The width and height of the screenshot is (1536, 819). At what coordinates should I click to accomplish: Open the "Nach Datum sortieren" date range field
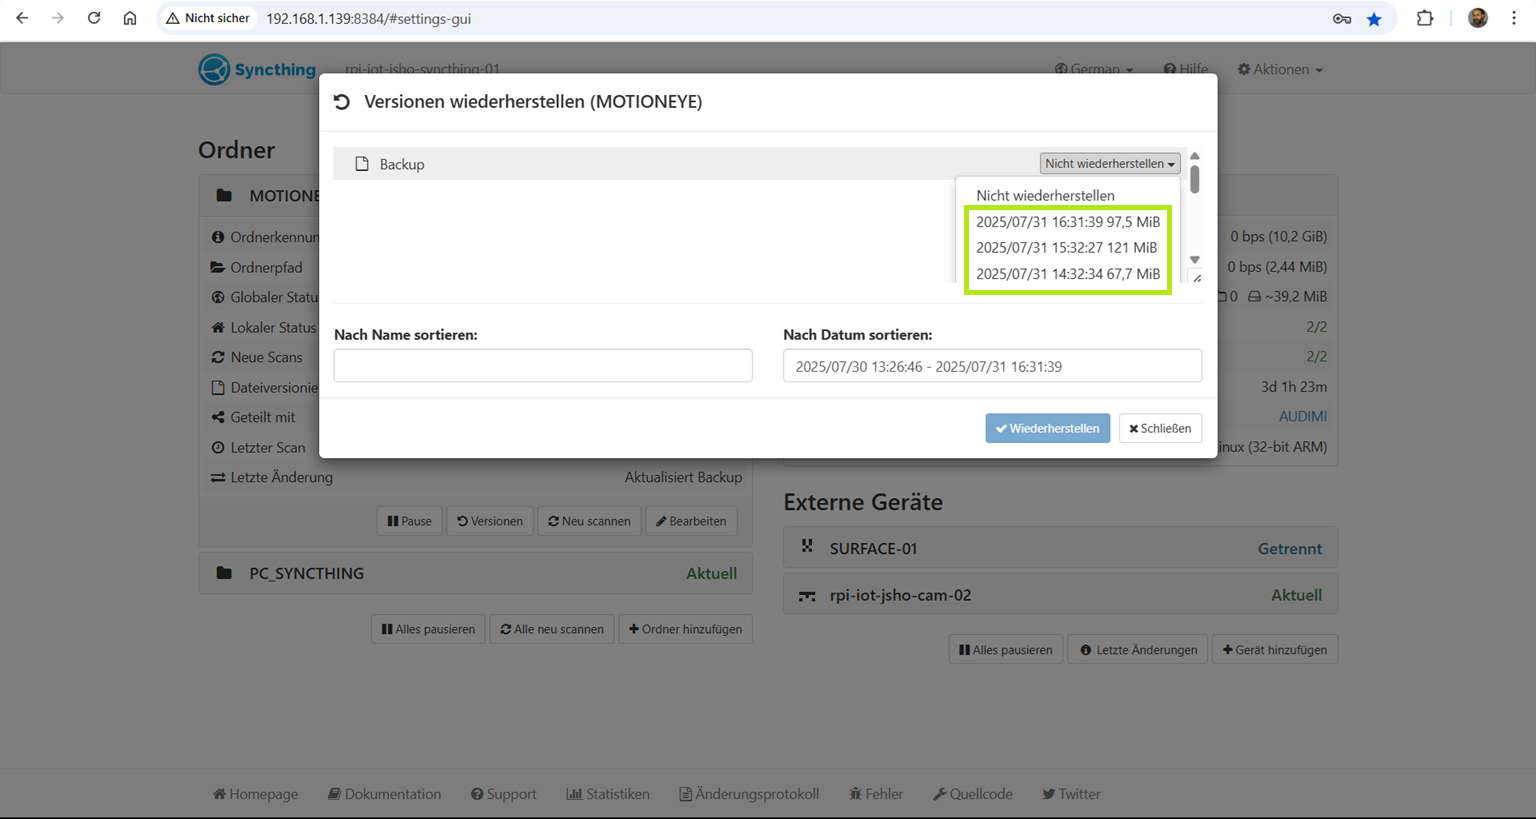(x=992, y=366)
